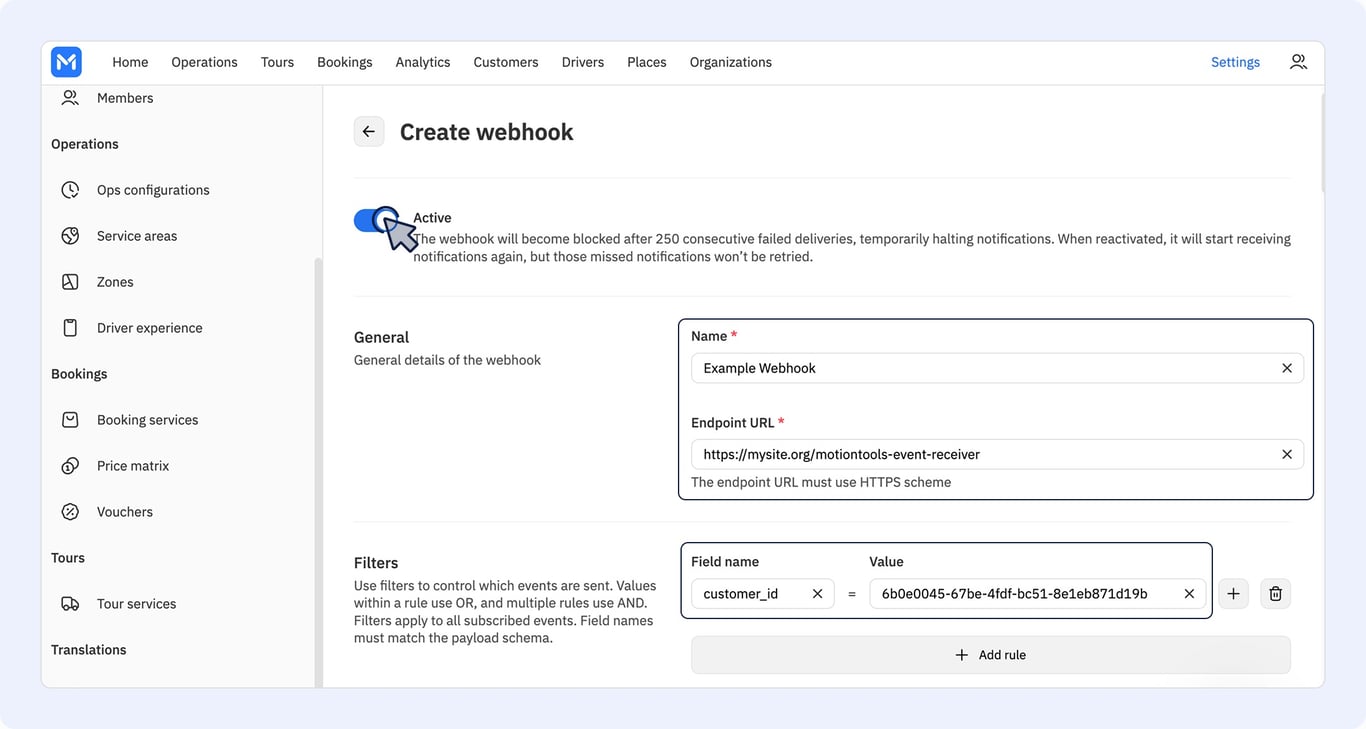This screenshot has width=1366, height=729.
Task: Clear the Endpoint URL field
Action: click(1287, 454)
